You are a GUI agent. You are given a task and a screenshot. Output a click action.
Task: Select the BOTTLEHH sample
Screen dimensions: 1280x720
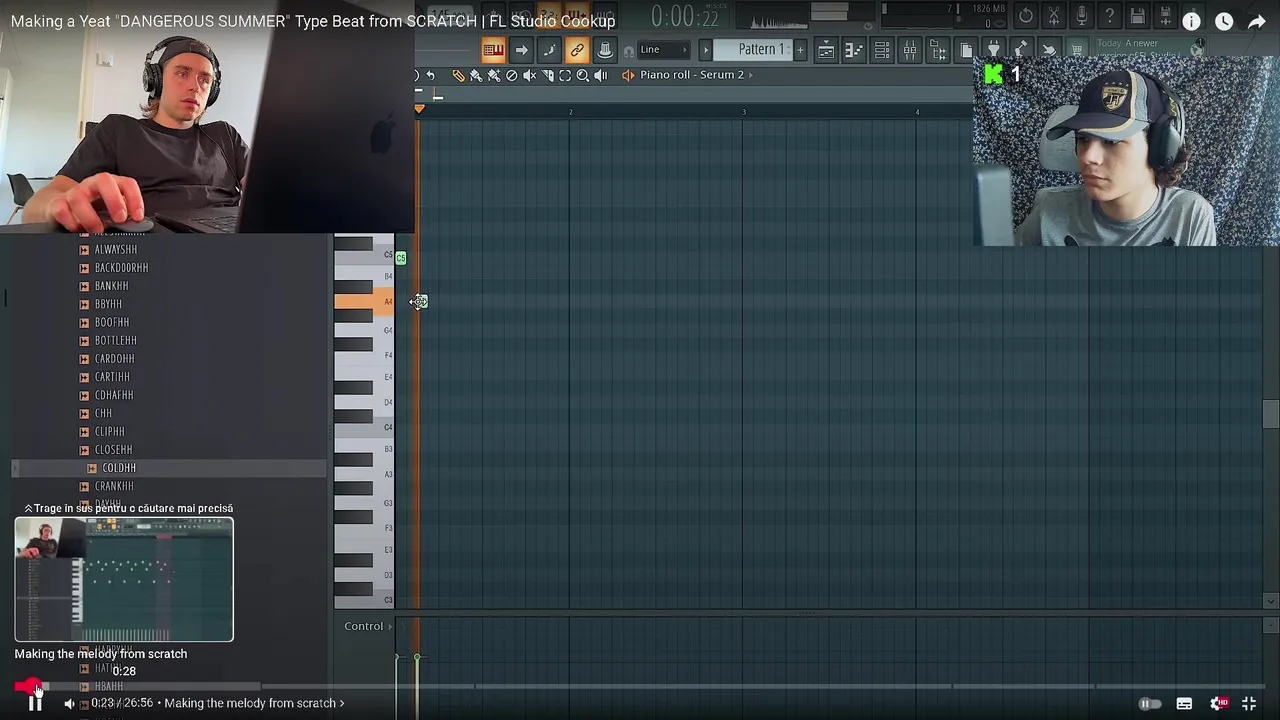tap(115, 341)
